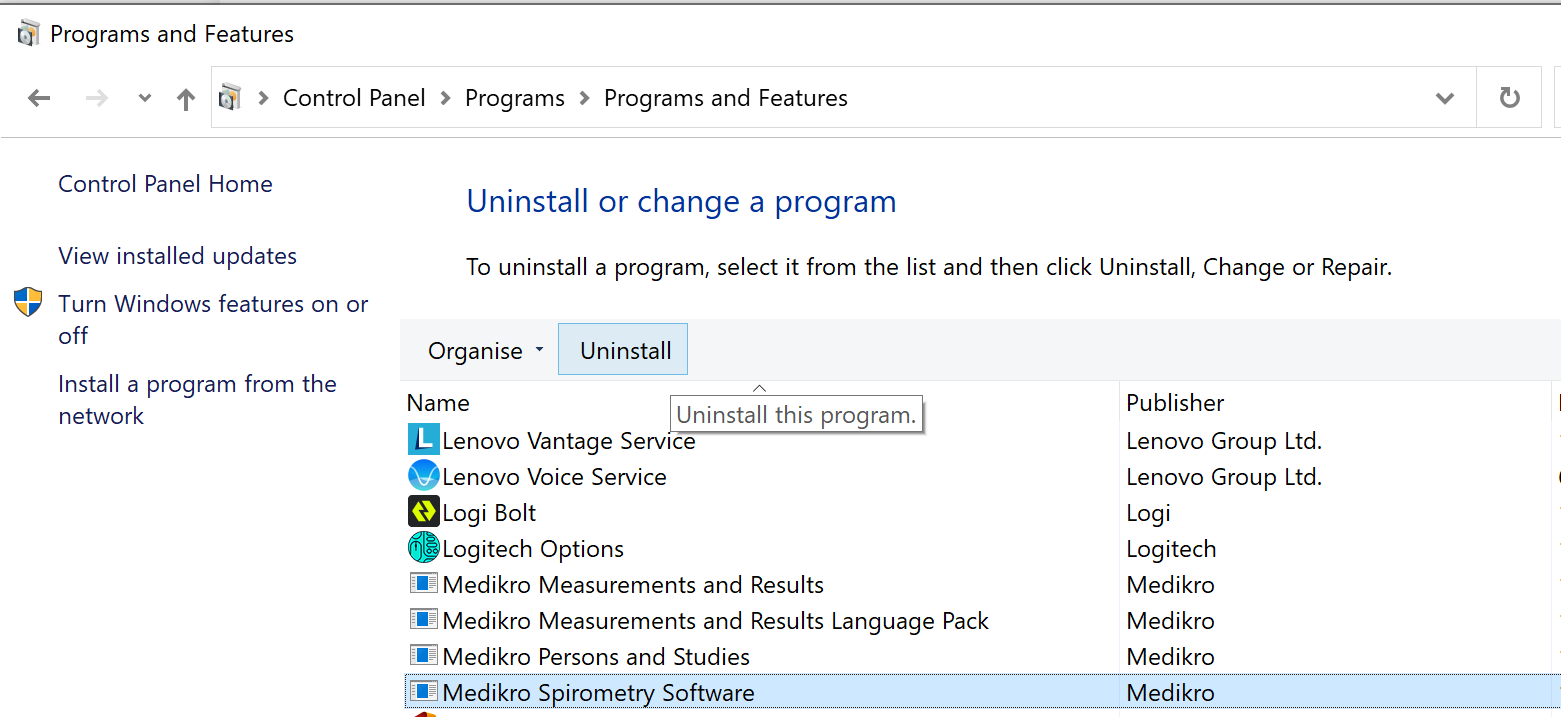Click the Programs breadcrumb item
This screenshot has height=717, width=1561.
[514, 98]
